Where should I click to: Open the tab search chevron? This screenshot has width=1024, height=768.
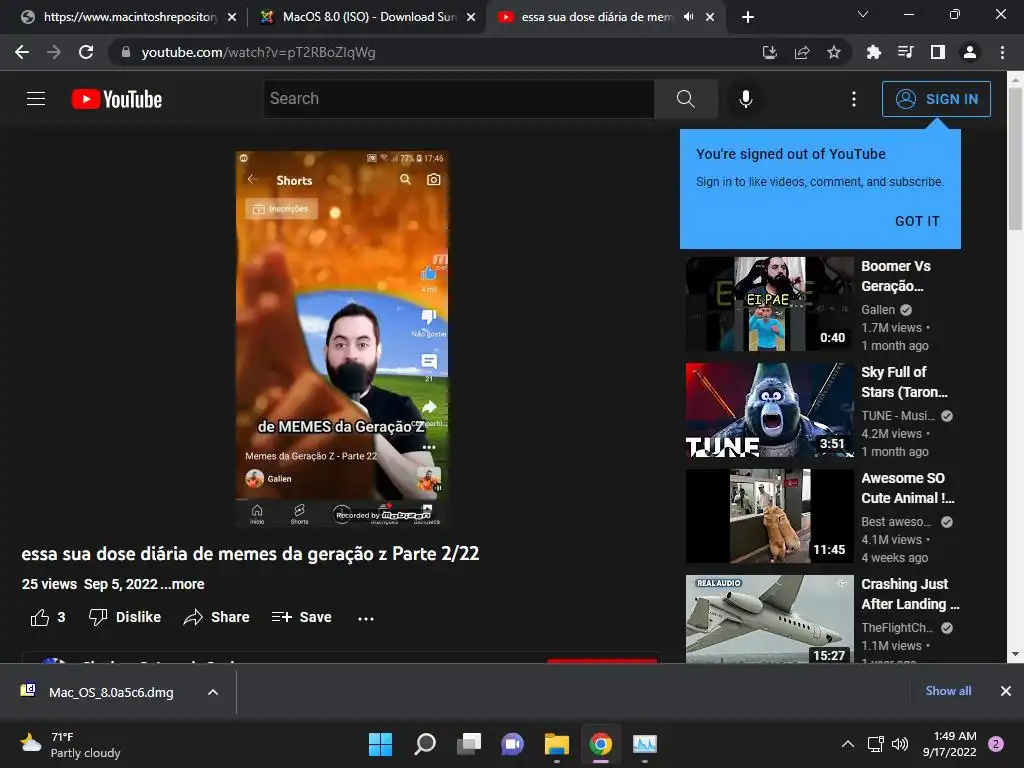coord(863,14)
